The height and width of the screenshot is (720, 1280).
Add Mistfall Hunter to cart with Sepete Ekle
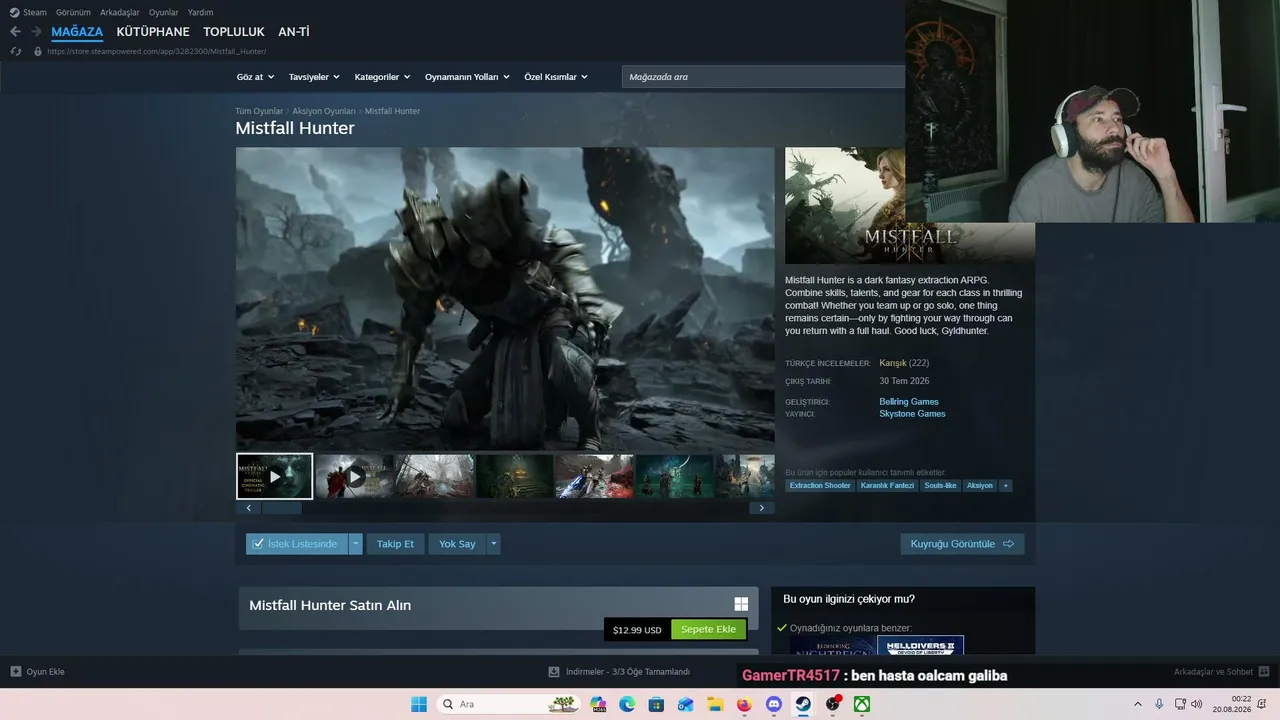point(708,630)
